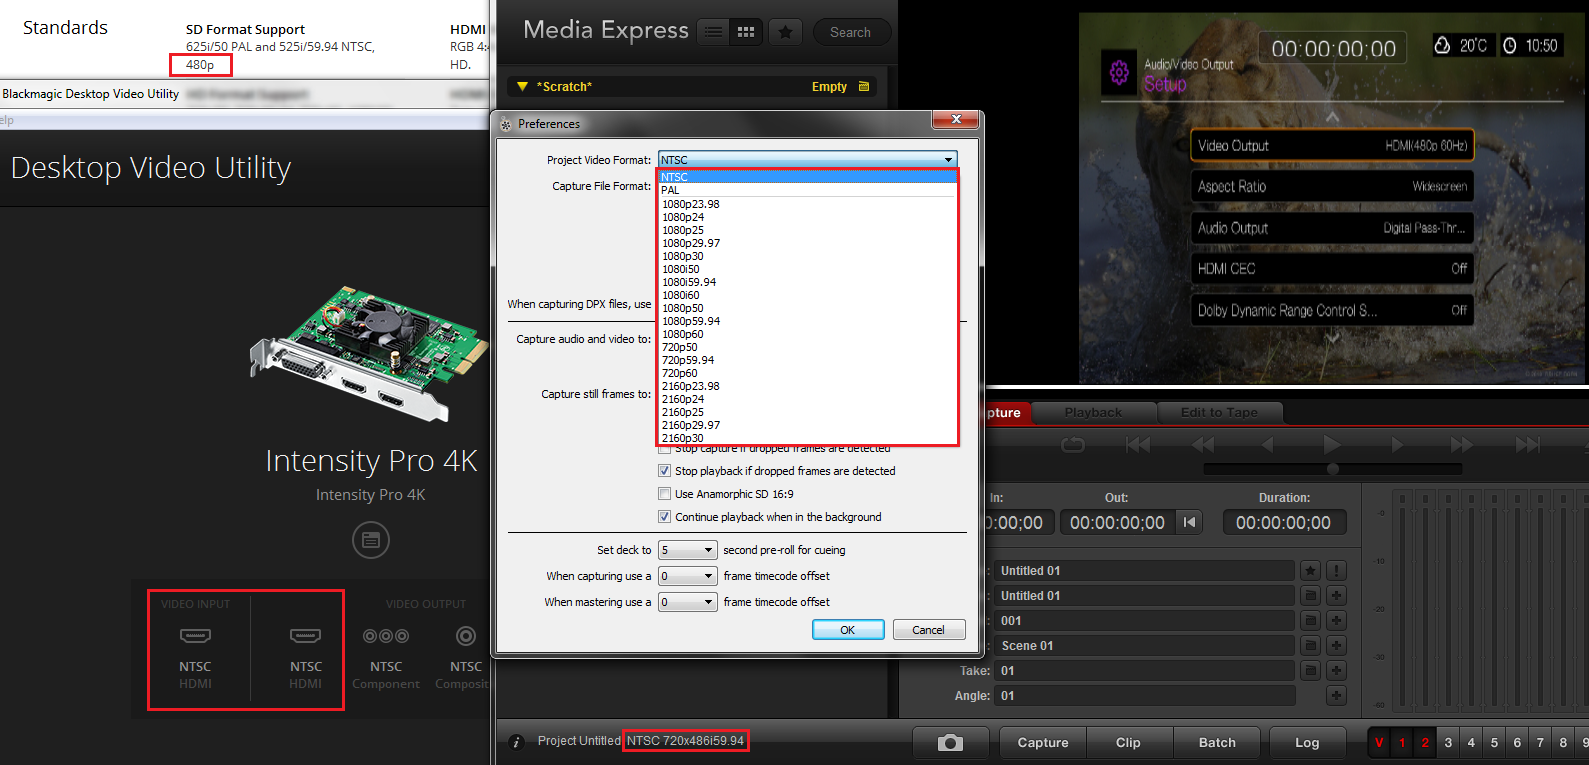Choose 1080p29.97 from the format list
Image resolution: width=1589 pixels, height=765 pixels.
point(807,243)
